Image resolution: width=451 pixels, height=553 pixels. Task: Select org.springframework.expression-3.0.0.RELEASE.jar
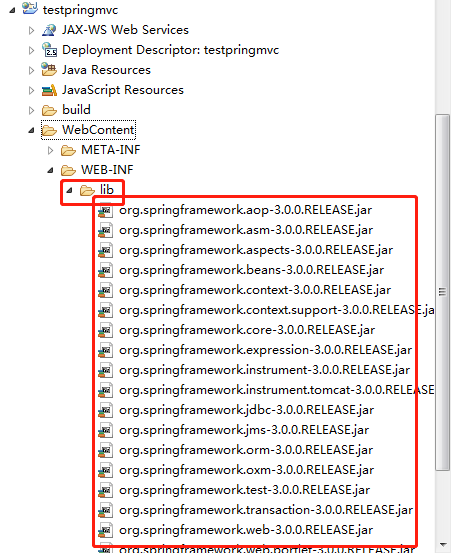pyautogui.click(x=266, y=351)
